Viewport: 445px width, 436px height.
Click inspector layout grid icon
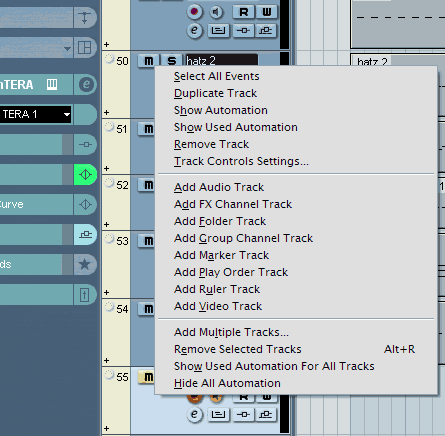[x=85, y=48]
